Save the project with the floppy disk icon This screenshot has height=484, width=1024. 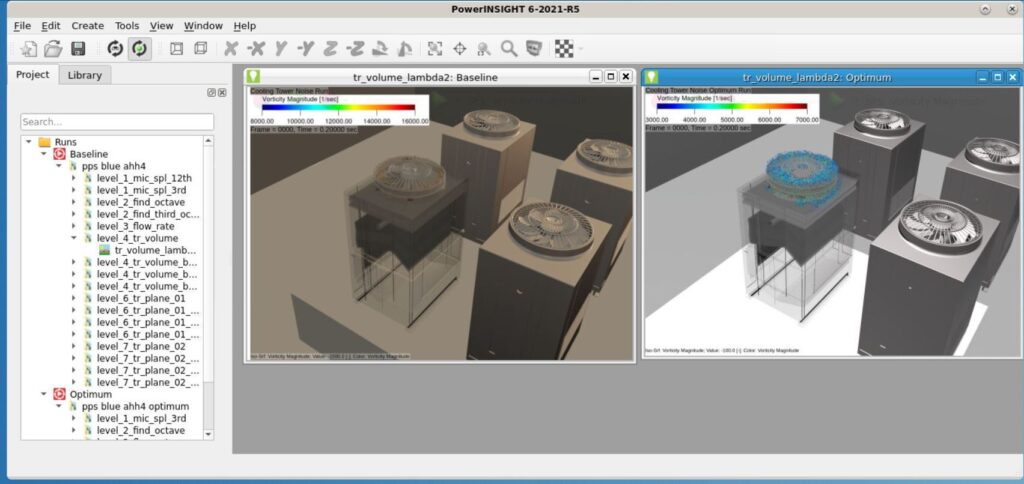78,48
